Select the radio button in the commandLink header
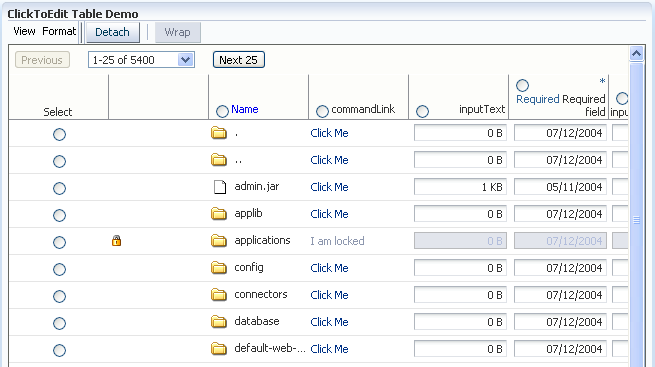 pyautogui.click(x=322, y=111)
